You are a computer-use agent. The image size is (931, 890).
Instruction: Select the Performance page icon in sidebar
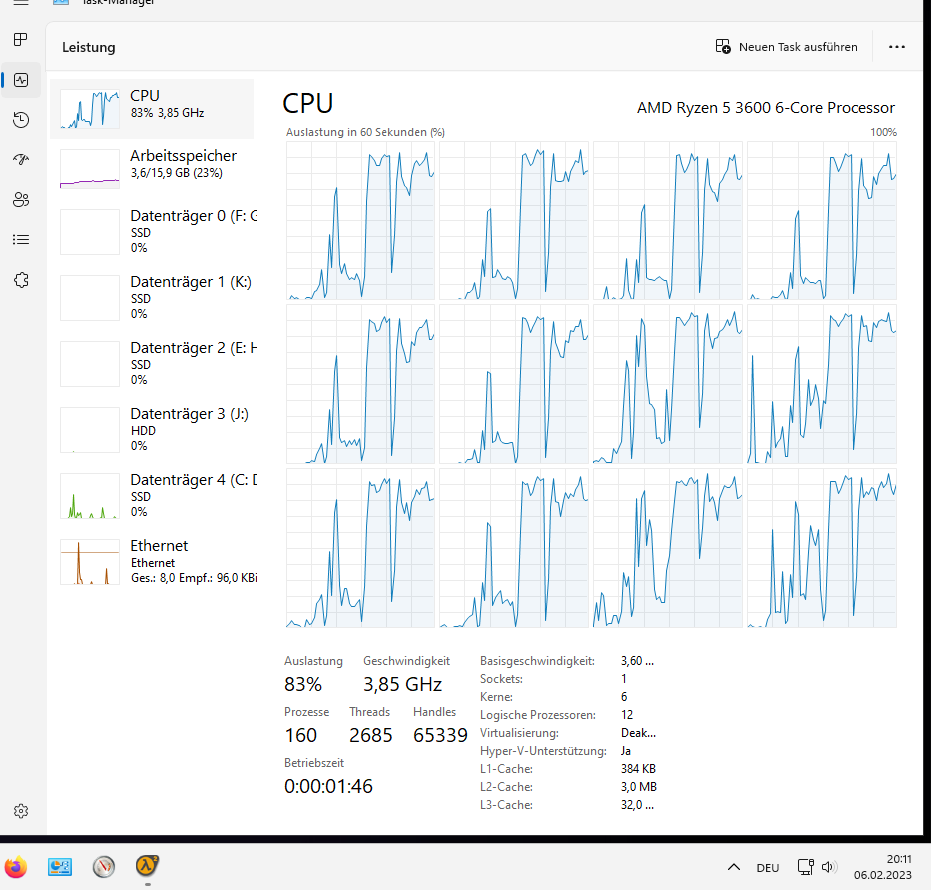(21, 80)
